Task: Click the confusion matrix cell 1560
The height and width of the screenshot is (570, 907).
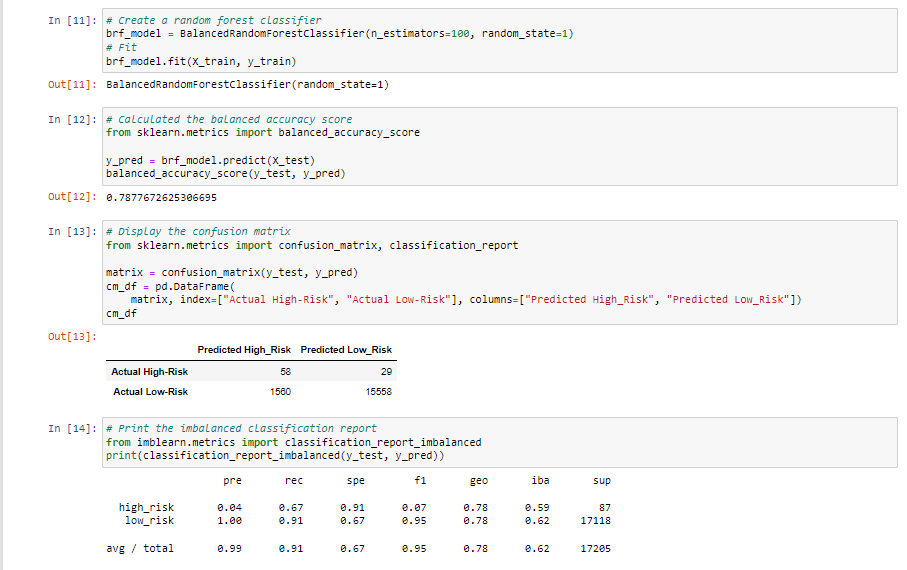Action: click(281, 392)
